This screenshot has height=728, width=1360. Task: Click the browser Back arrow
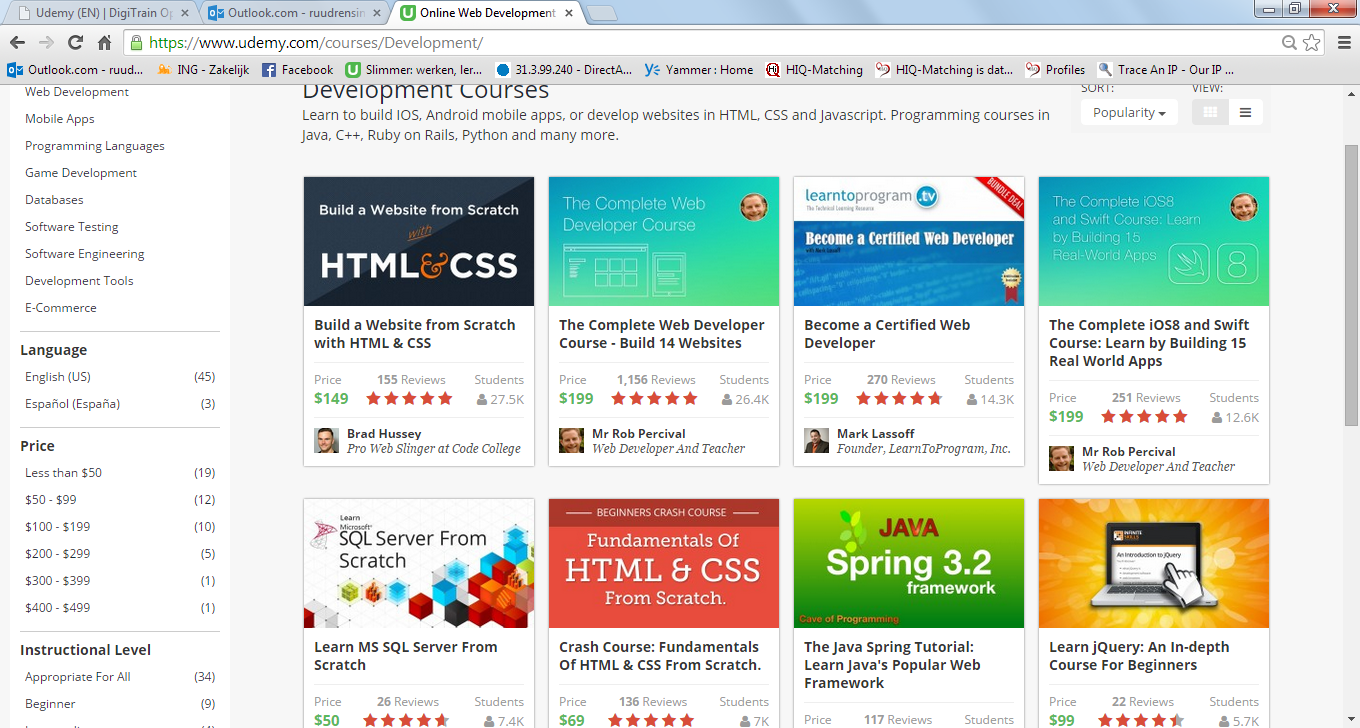click(x=17, y=43)
